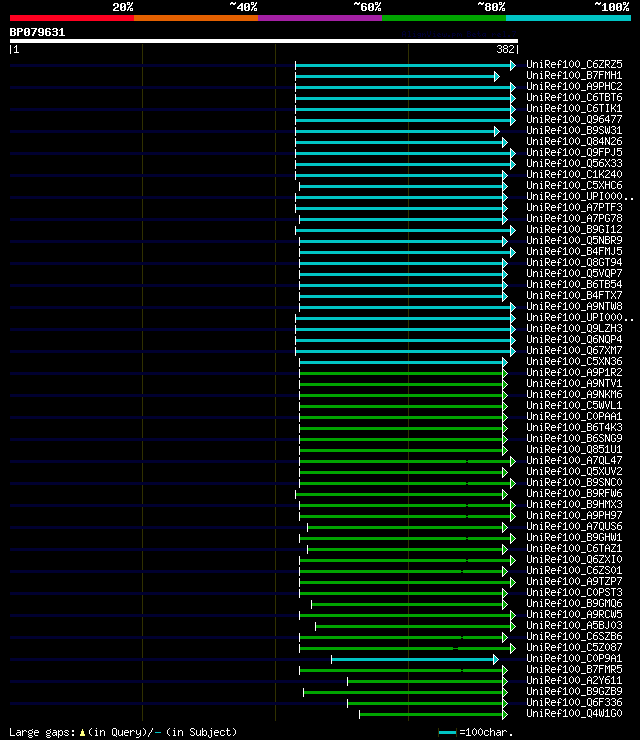This screenshot has width=640, height=740.
Task: Click the 382 end position number
Action: 505,49
